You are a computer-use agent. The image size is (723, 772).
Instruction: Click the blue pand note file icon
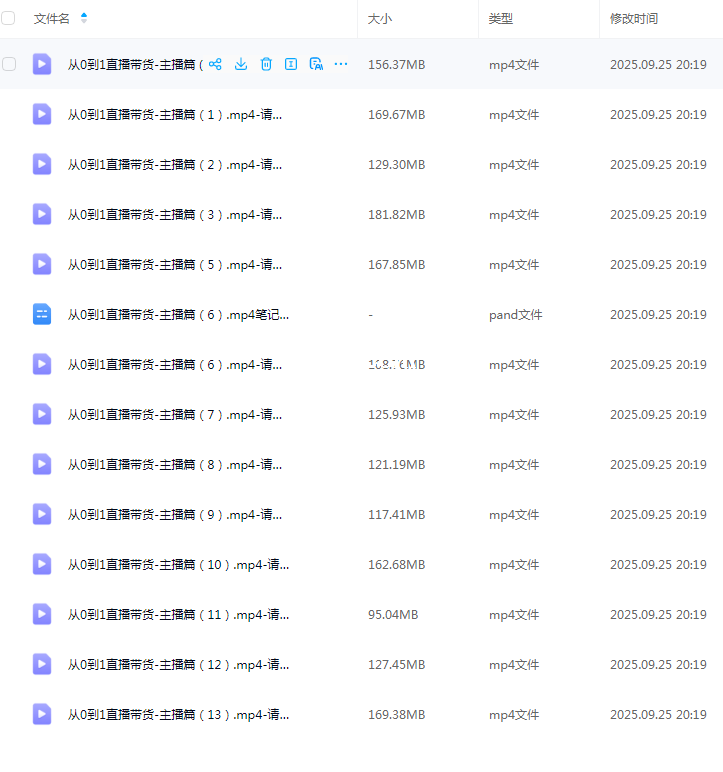click(x=42, y=314)
